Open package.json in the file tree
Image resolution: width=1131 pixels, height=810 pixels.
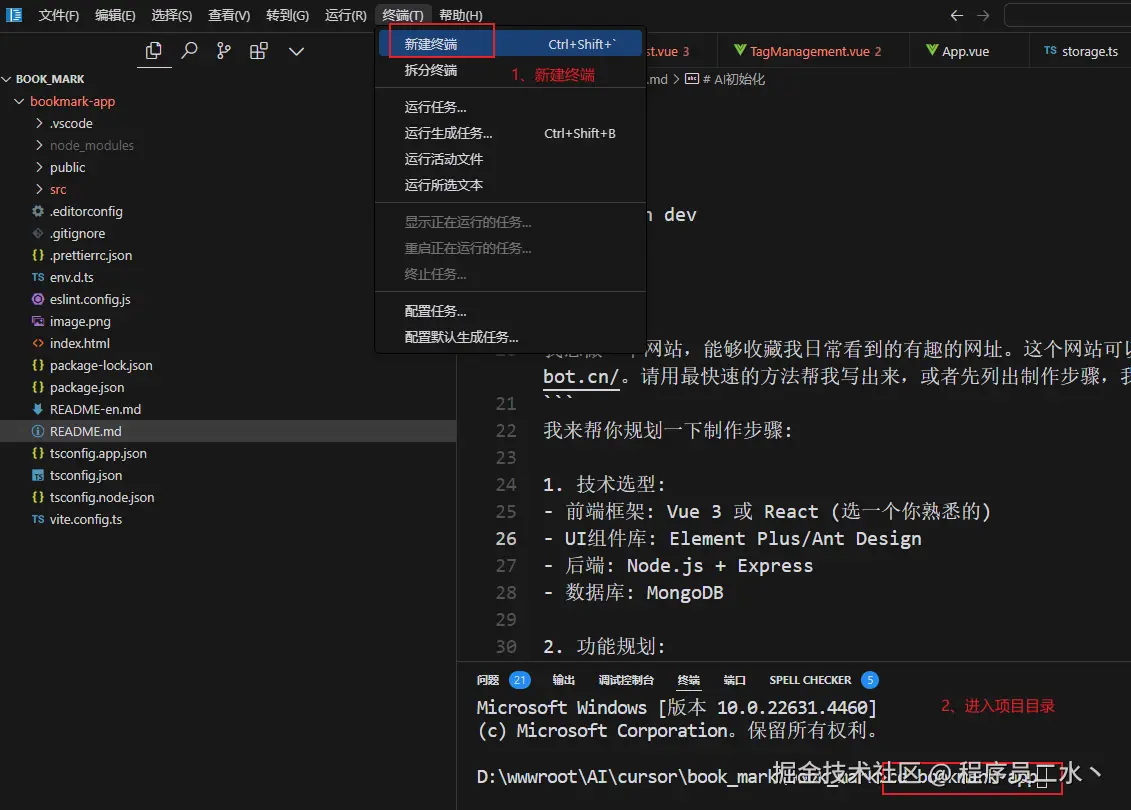[228, 387]
